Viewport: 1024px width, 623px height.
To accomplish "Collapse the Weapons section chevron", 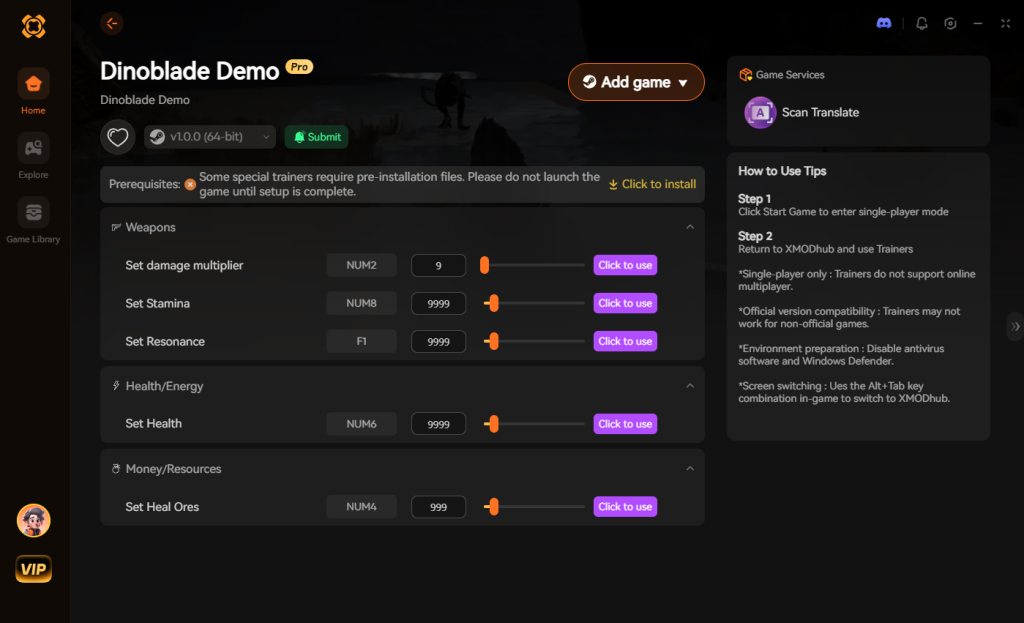I will click(x=690, y=227).
